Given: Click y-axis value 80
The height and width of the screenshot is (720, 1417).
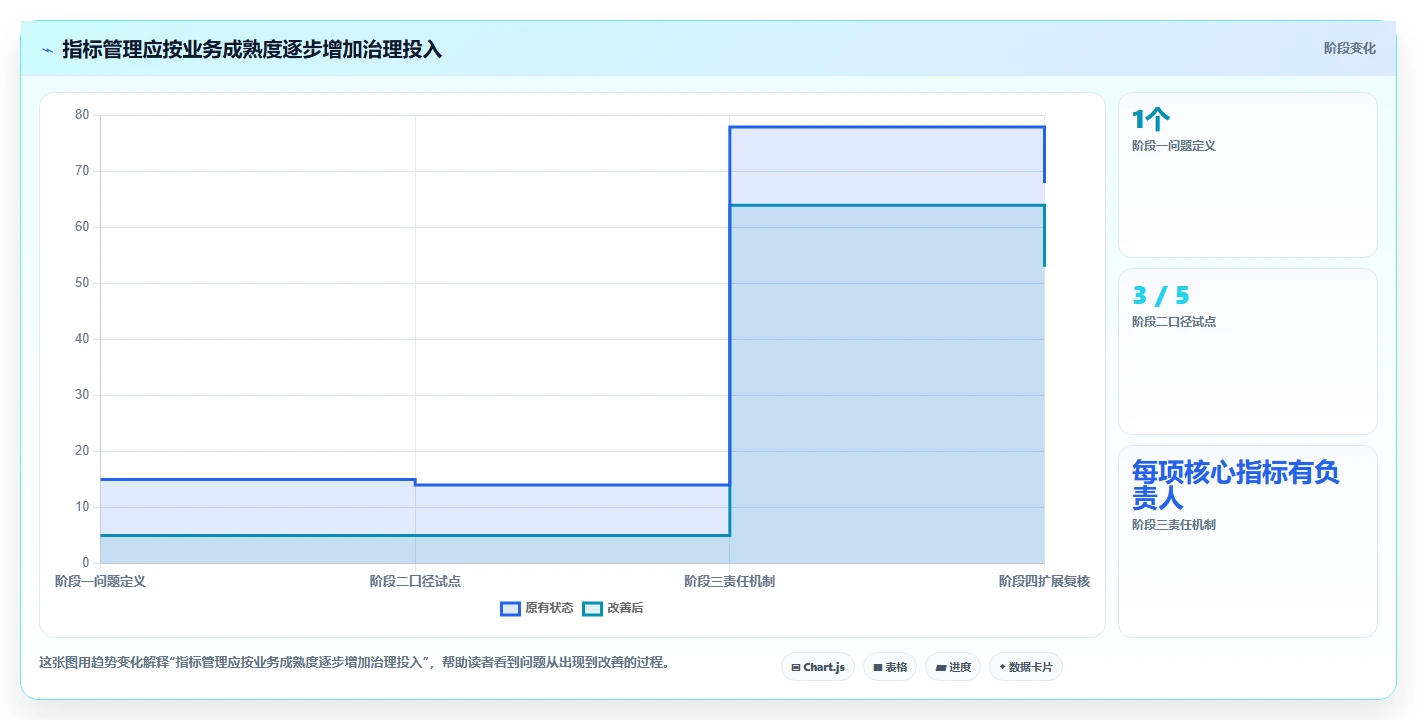Looking at the screenshot, I should coord(82,115).
